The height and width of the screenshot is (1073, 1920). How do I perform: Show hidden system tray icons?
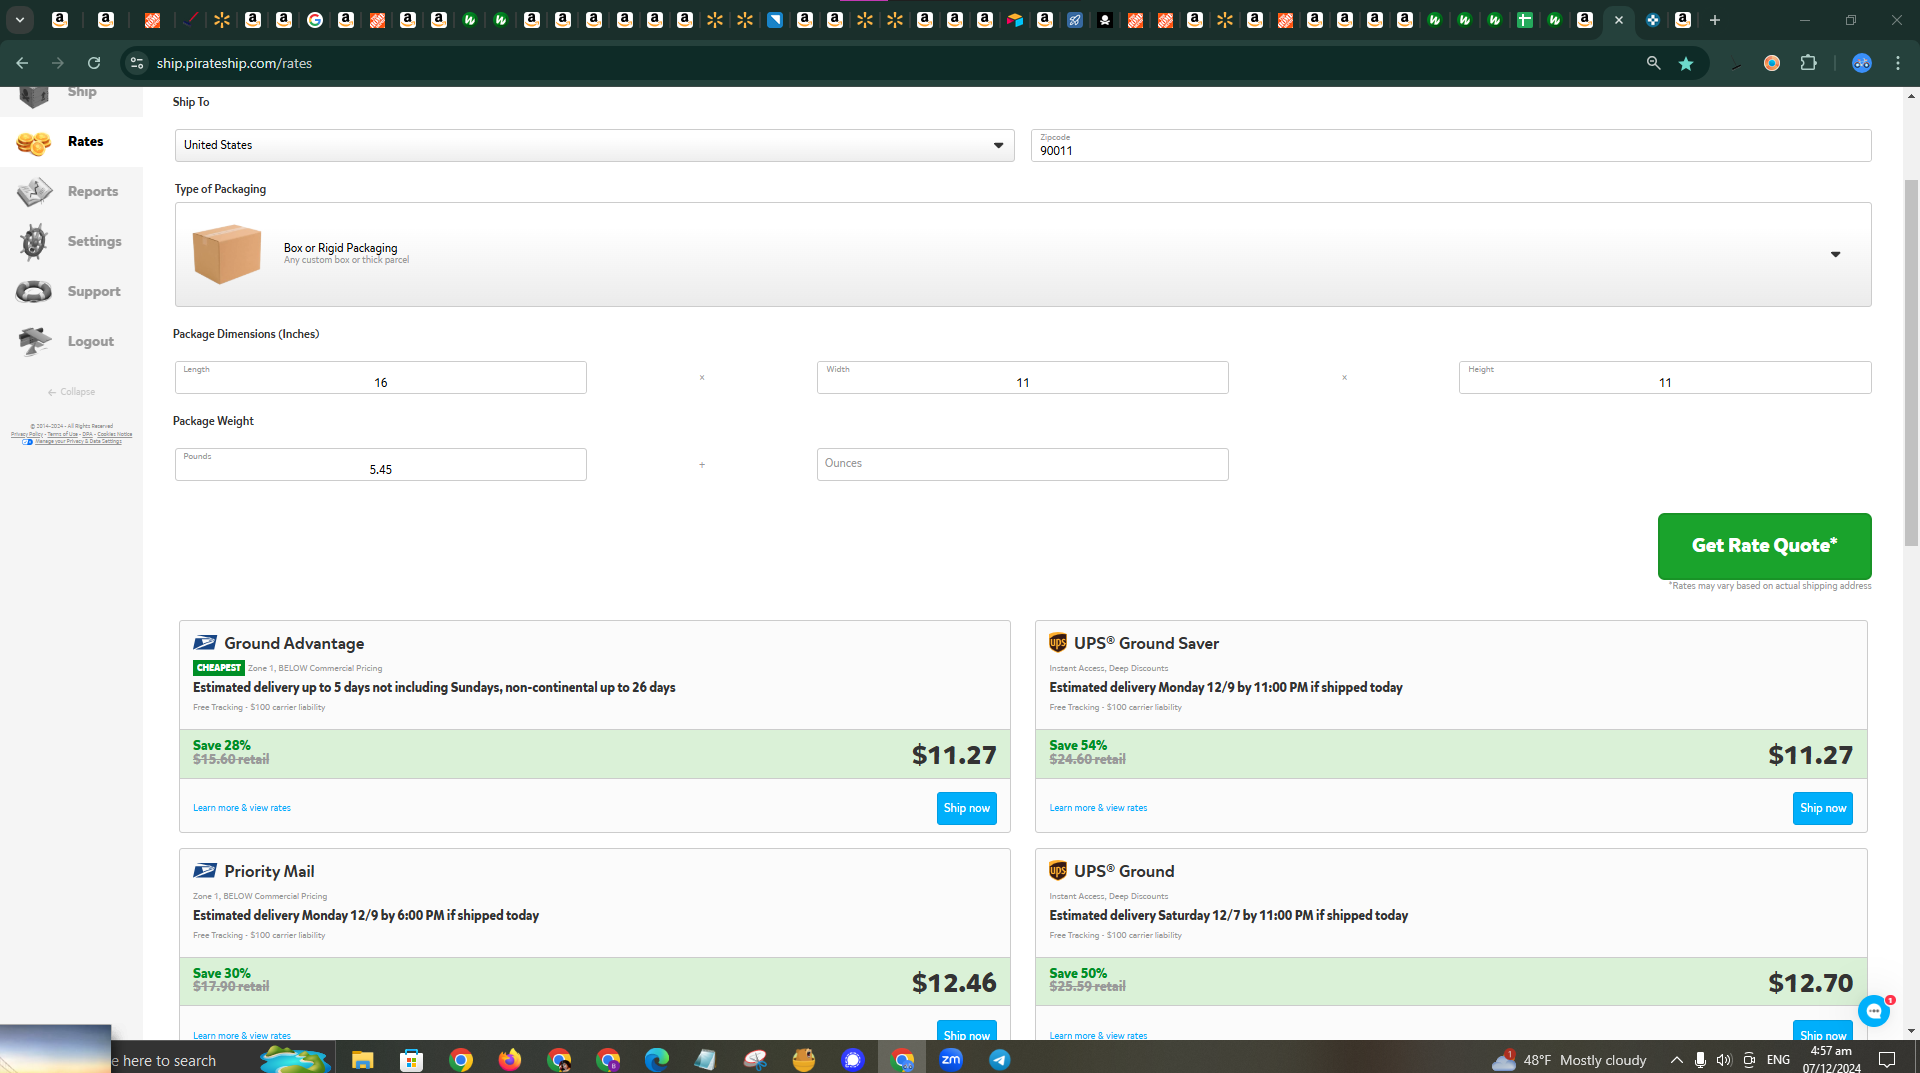1676,1060
